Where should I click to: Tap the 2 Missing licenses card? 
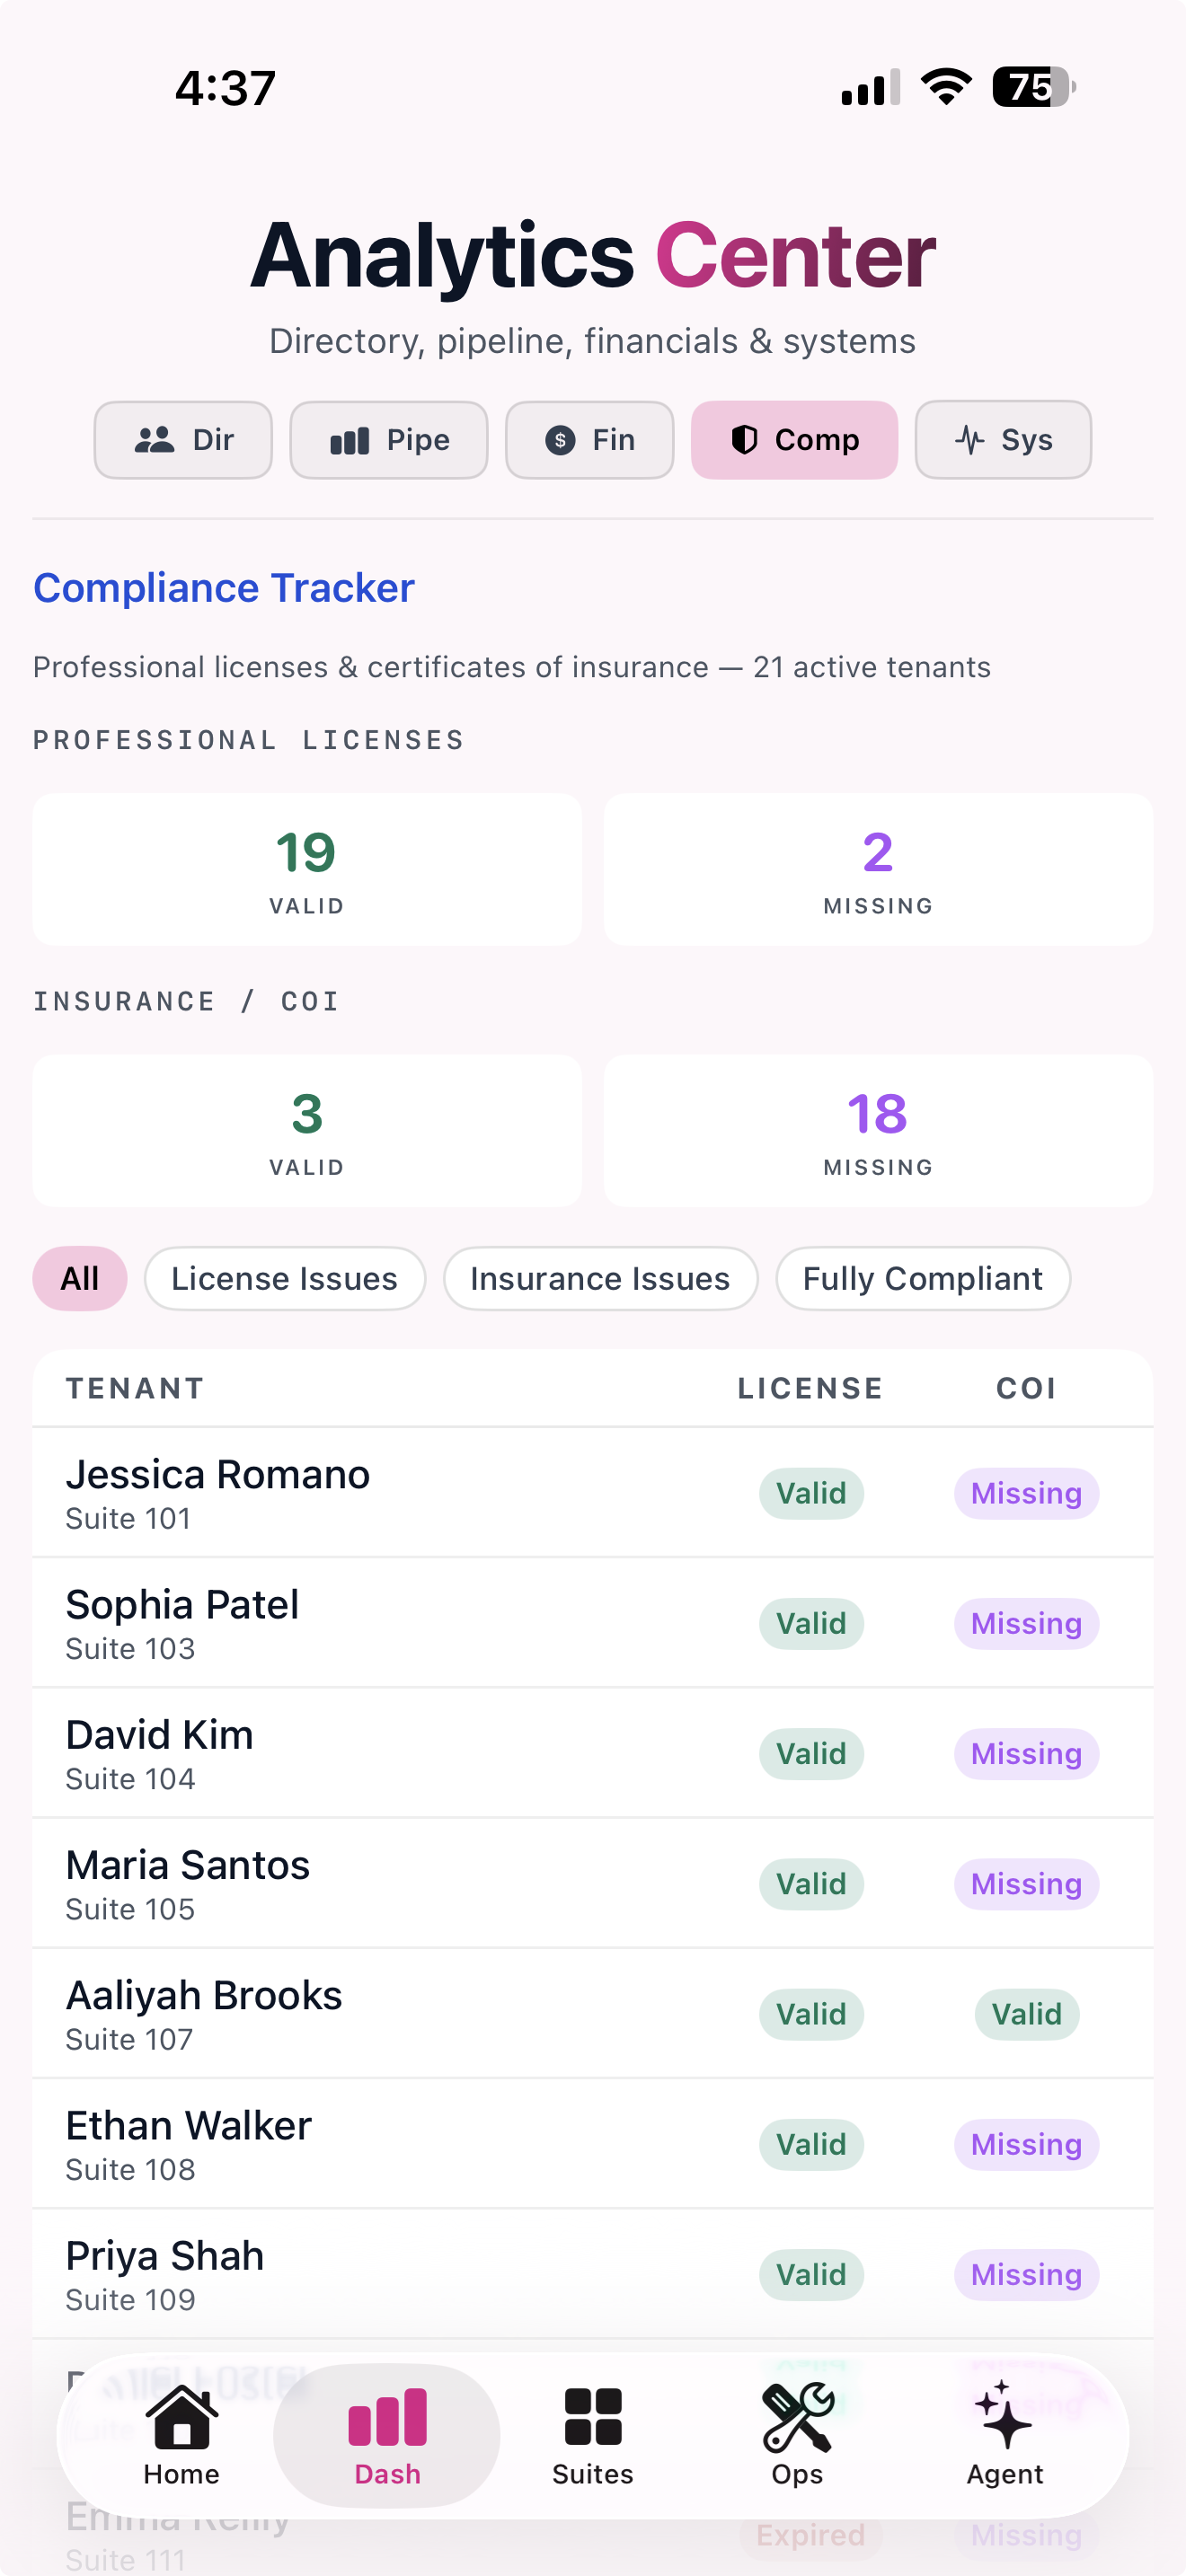[878, 870]
